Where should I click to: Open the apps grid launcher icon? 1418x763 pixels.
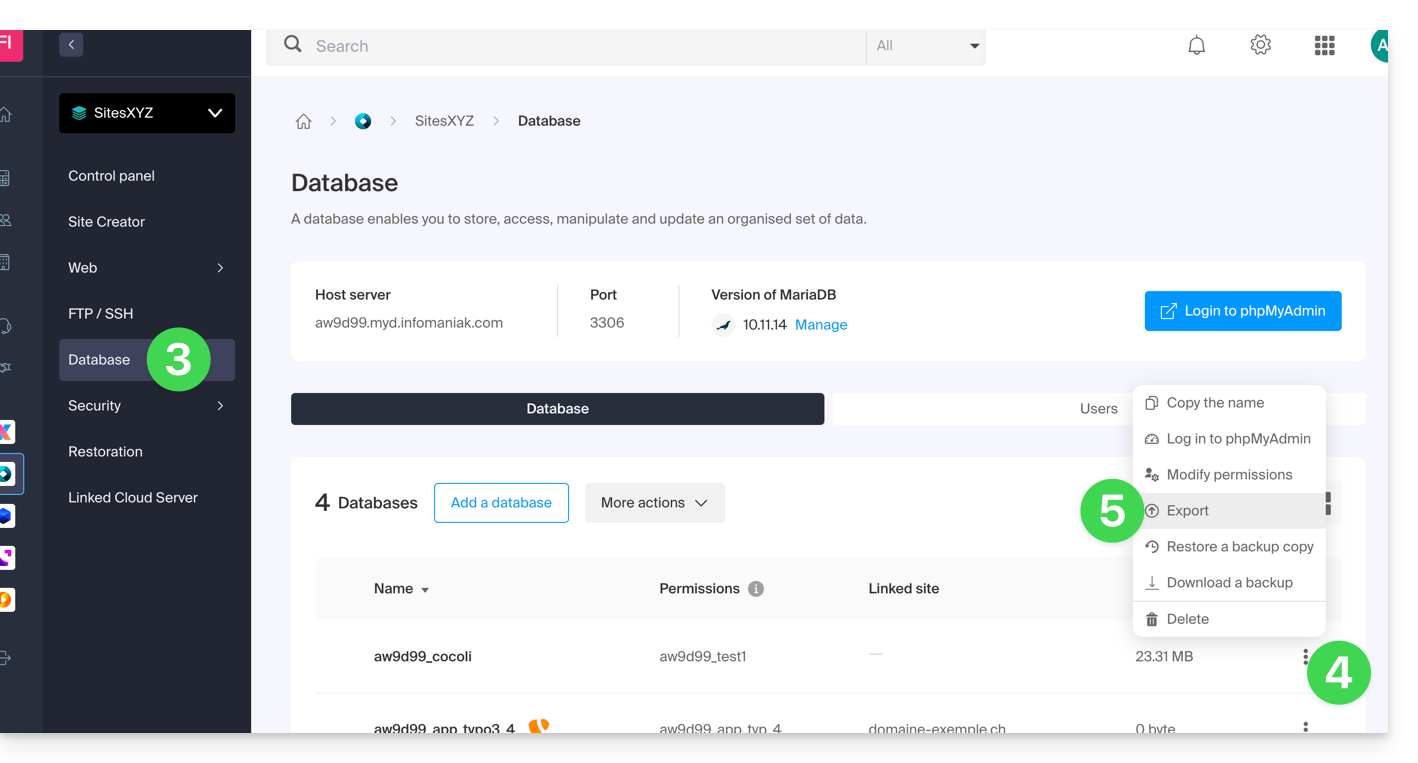click(x=1324, y=46)
